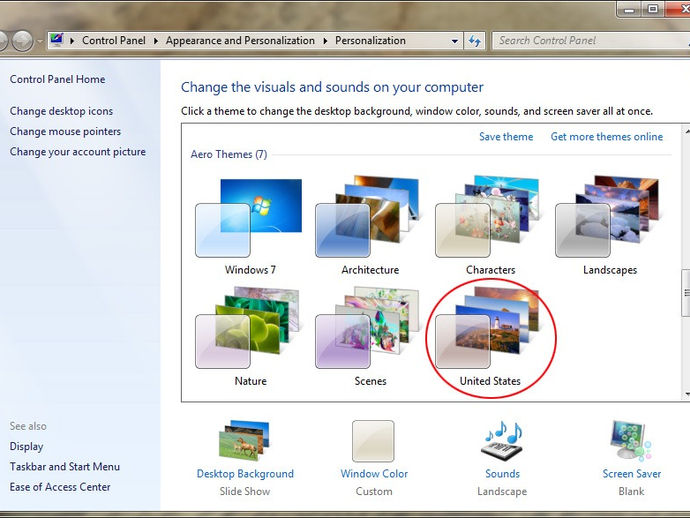The image size is (690, 518).
Task: Click the Screen Saver link text
Action: [x=631, y=474]
